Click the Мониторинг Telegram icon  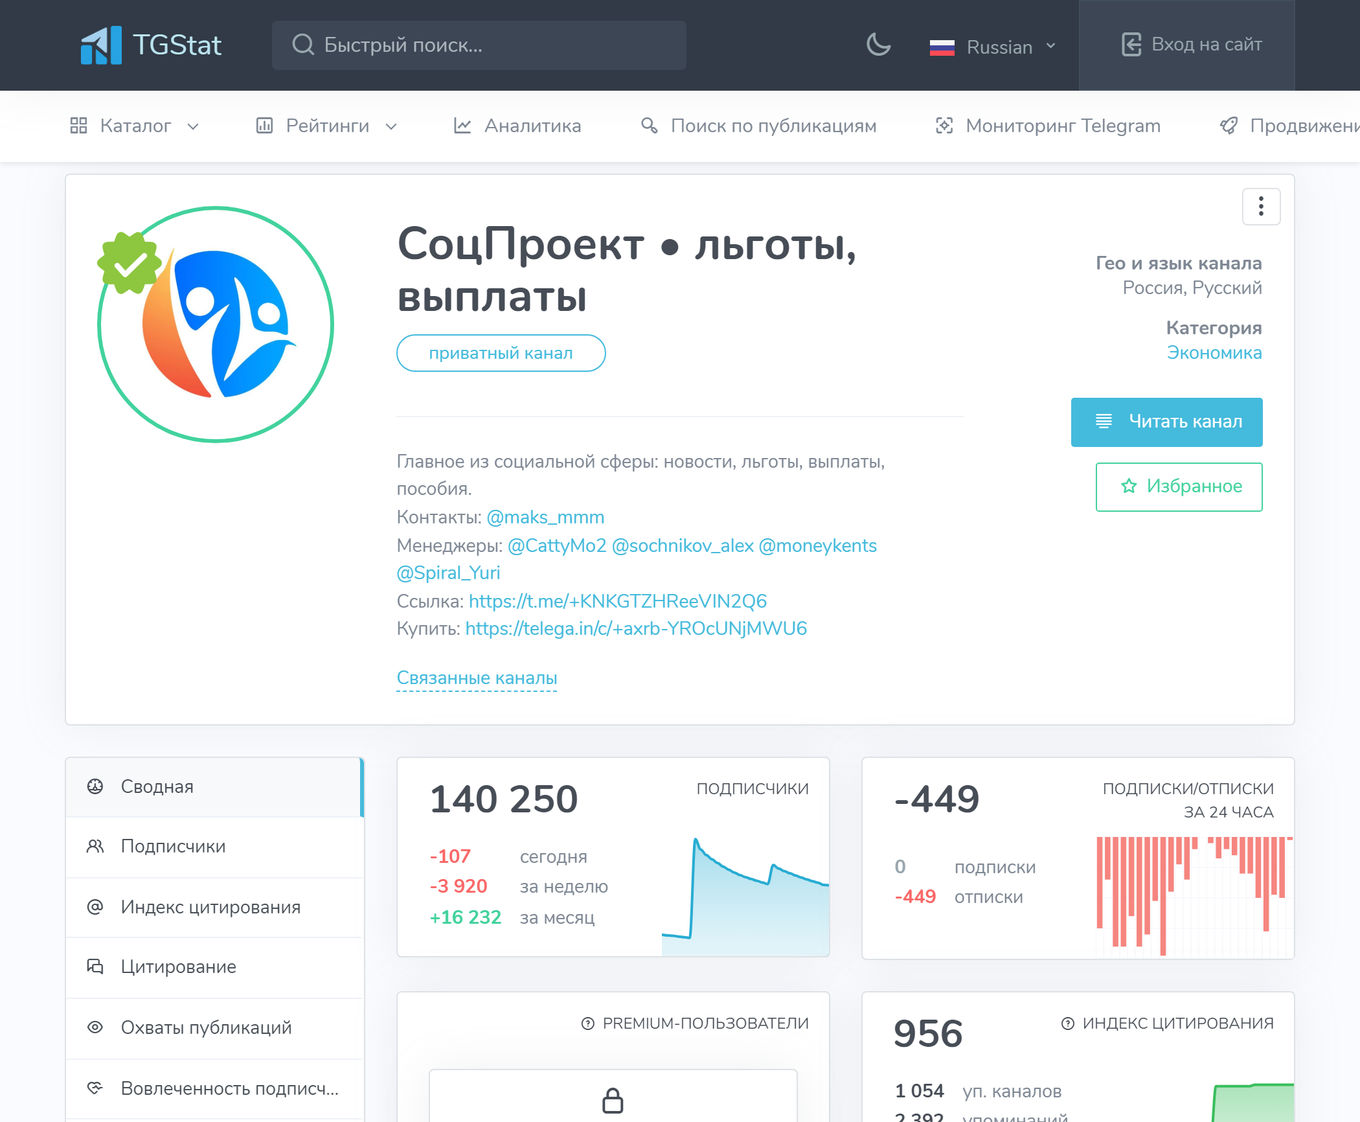(945, 125)
